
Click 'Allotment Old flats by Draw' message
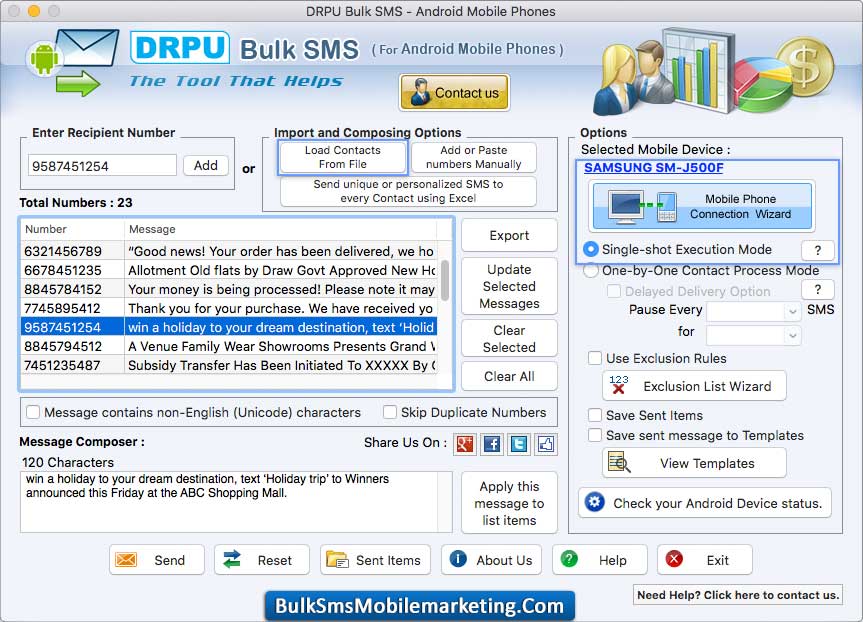coord(281,270)
